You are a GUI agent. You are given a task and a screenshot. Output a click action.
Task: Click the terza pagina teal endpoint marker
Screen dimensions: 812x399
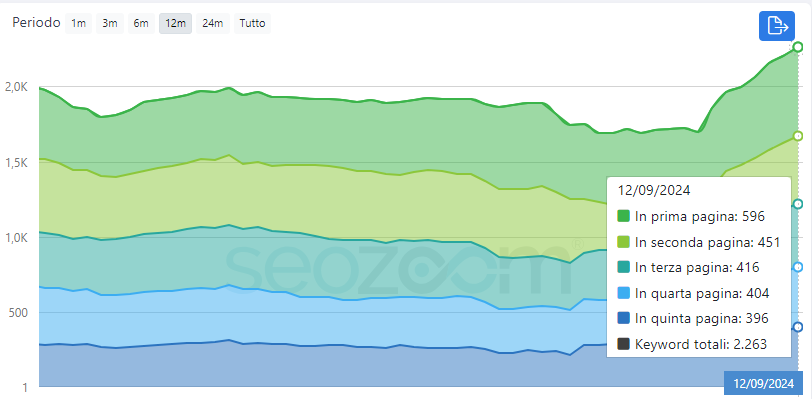pyautogui.click(x=798, y=204)
